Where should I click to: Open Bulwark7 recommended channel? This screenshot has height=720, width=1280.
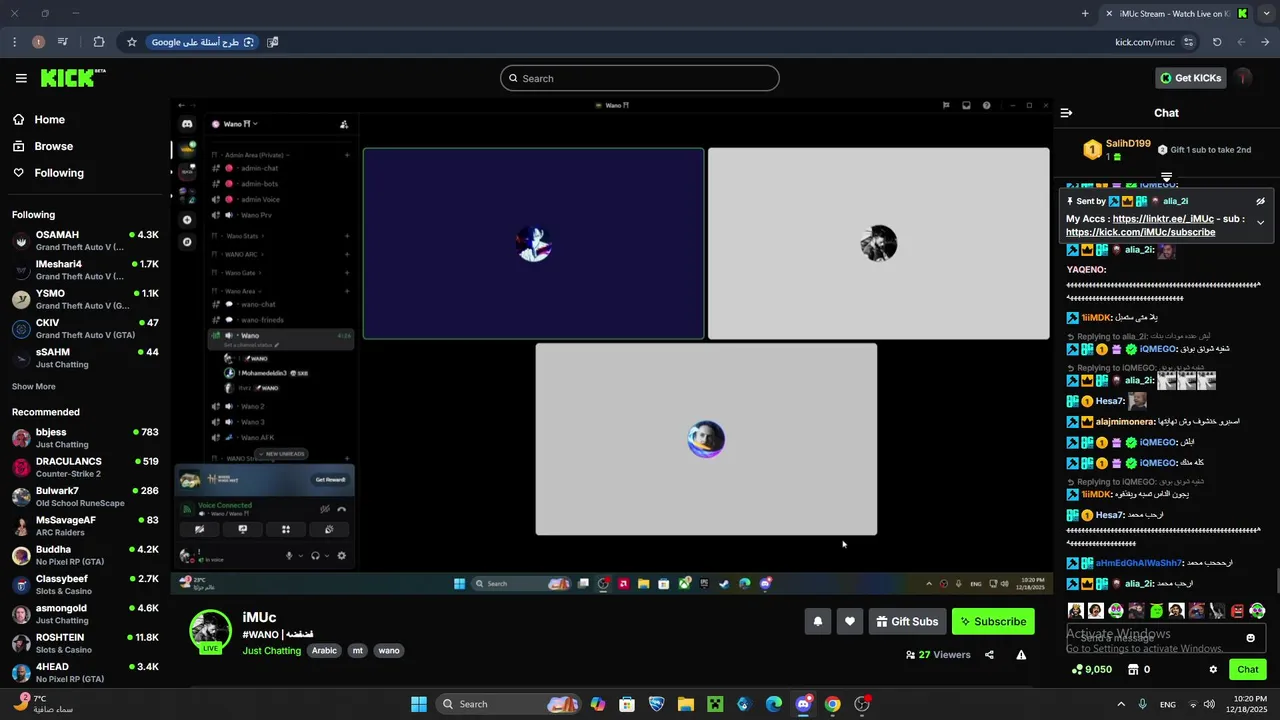coord(85,496)
